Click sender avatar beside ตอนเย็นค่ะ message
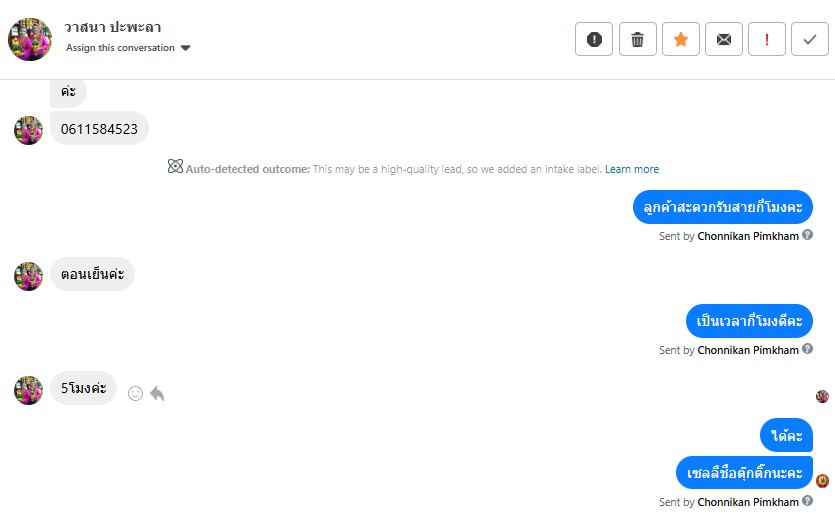This screenshot has width=835, height=531. point(28,276)
